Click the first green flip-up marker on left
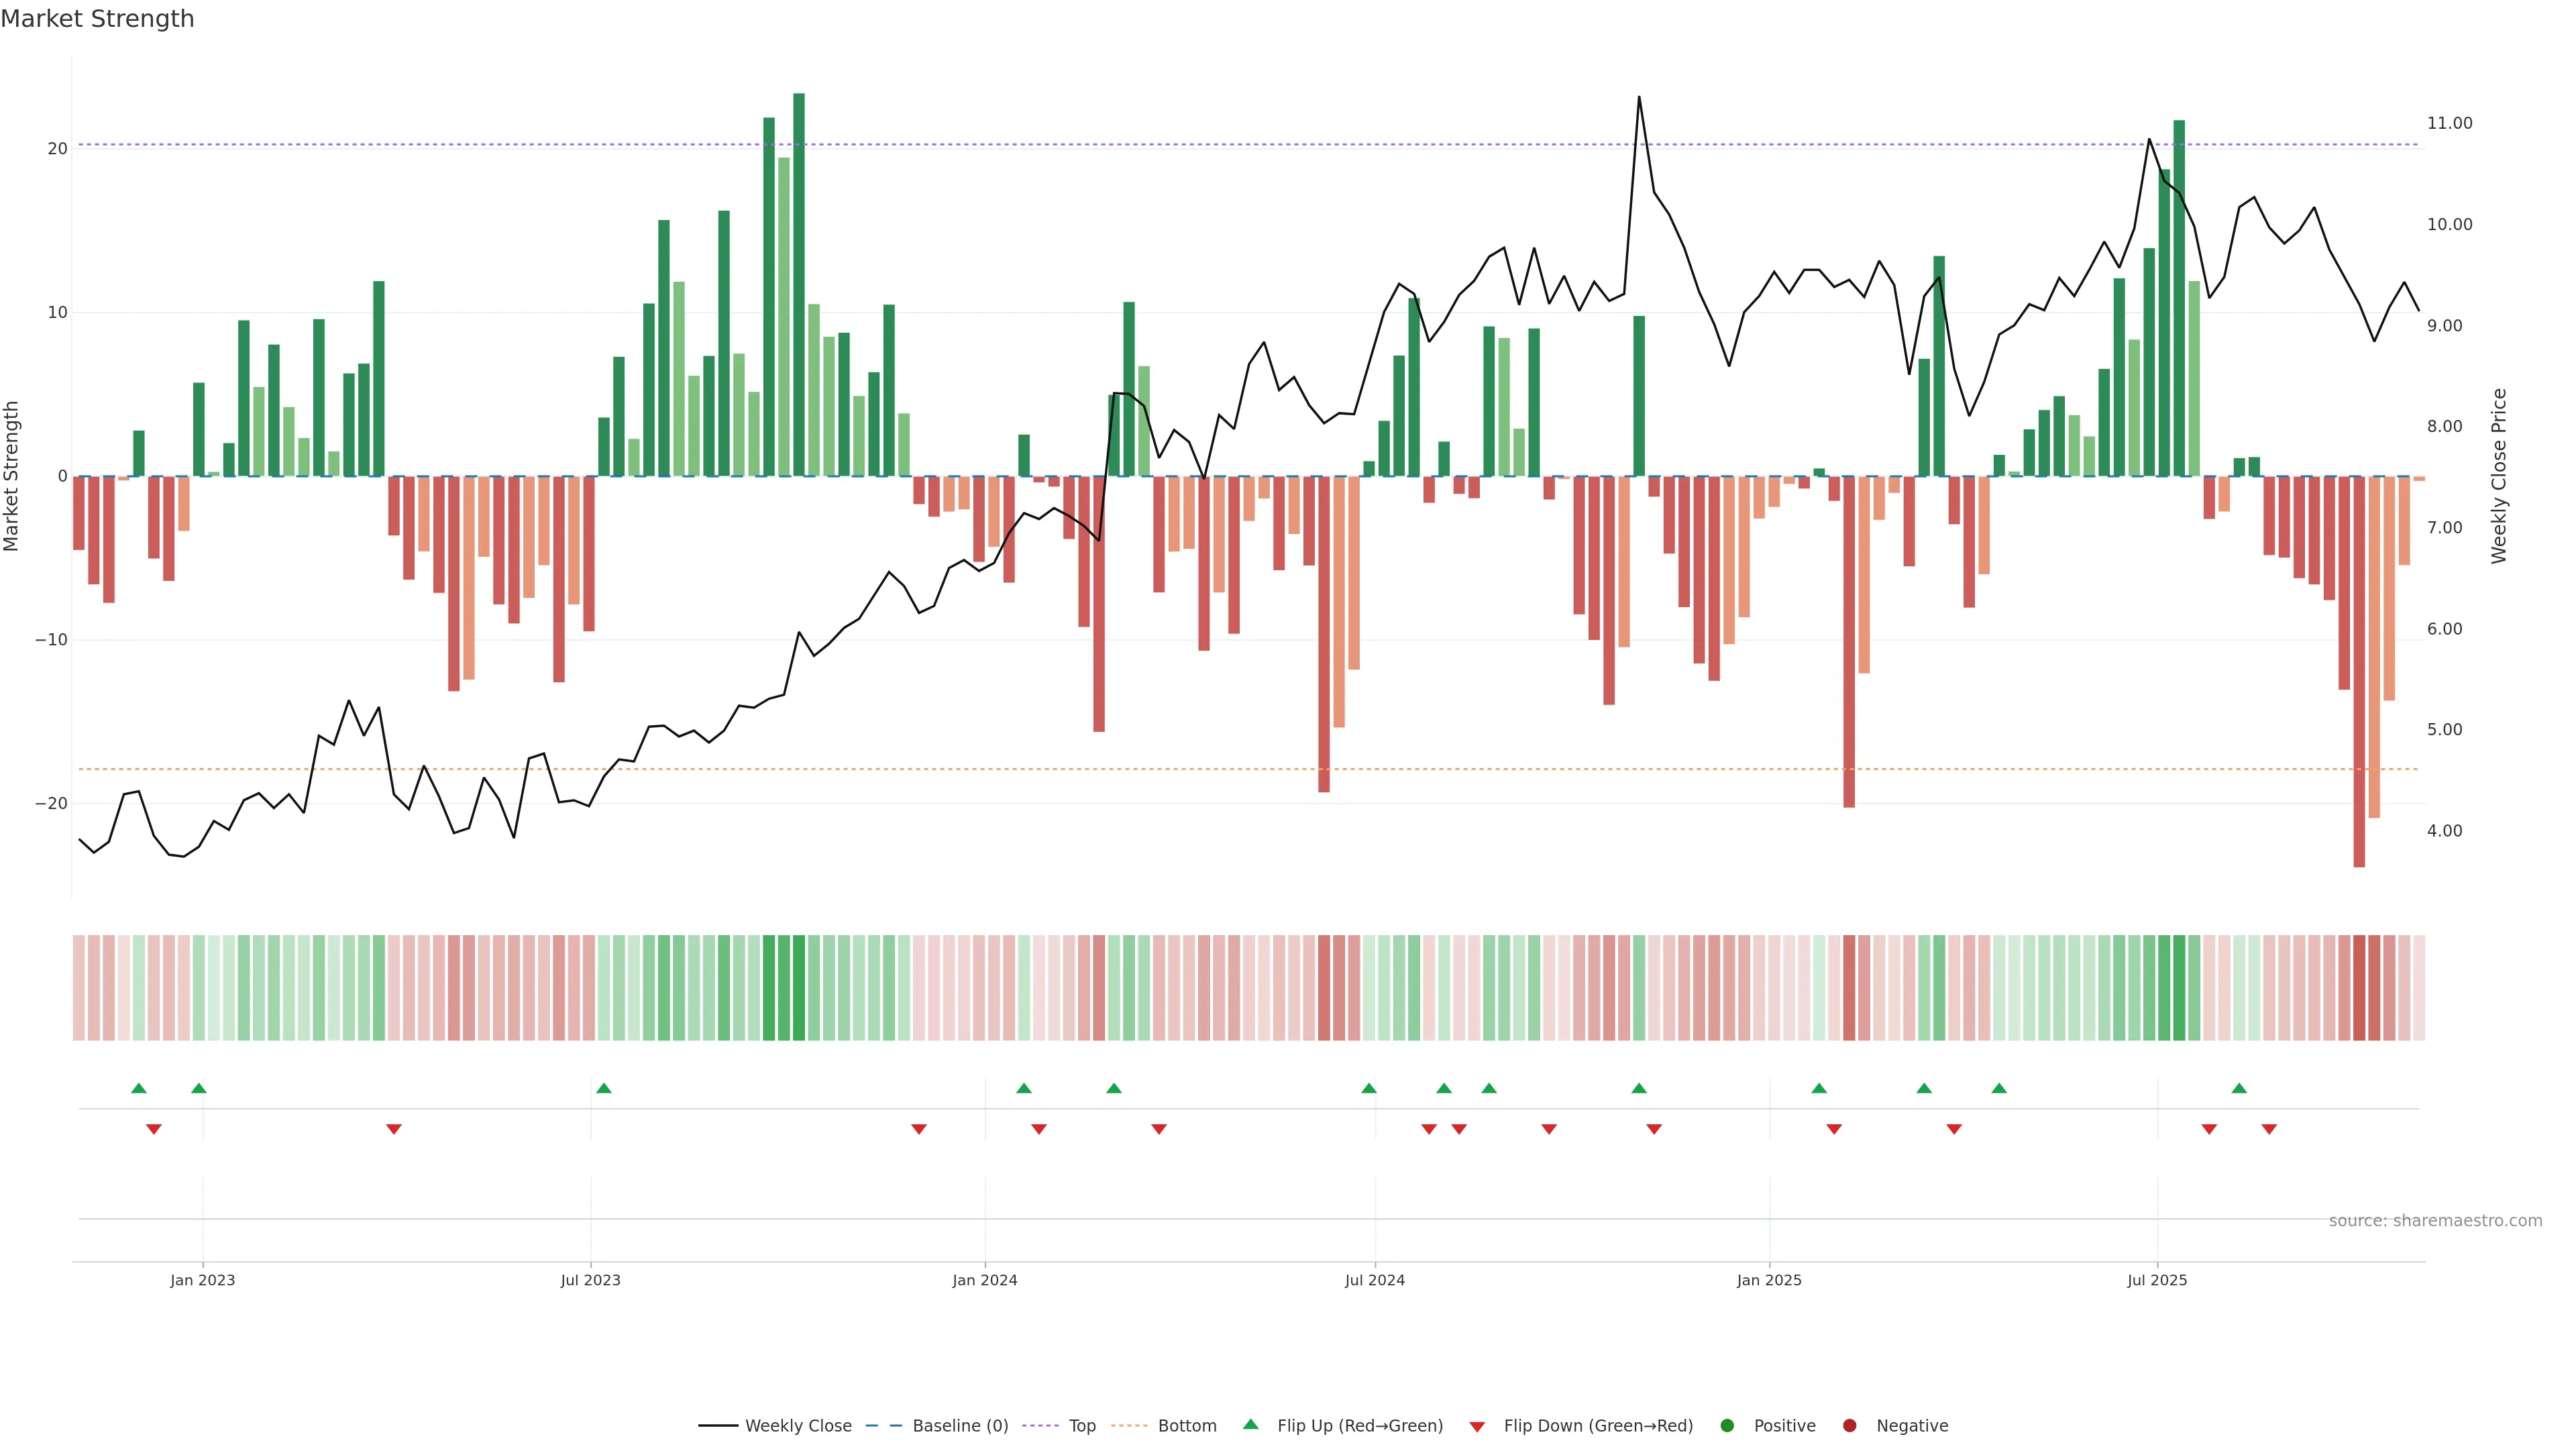2576x1449 pixels. click(139, 1088)
